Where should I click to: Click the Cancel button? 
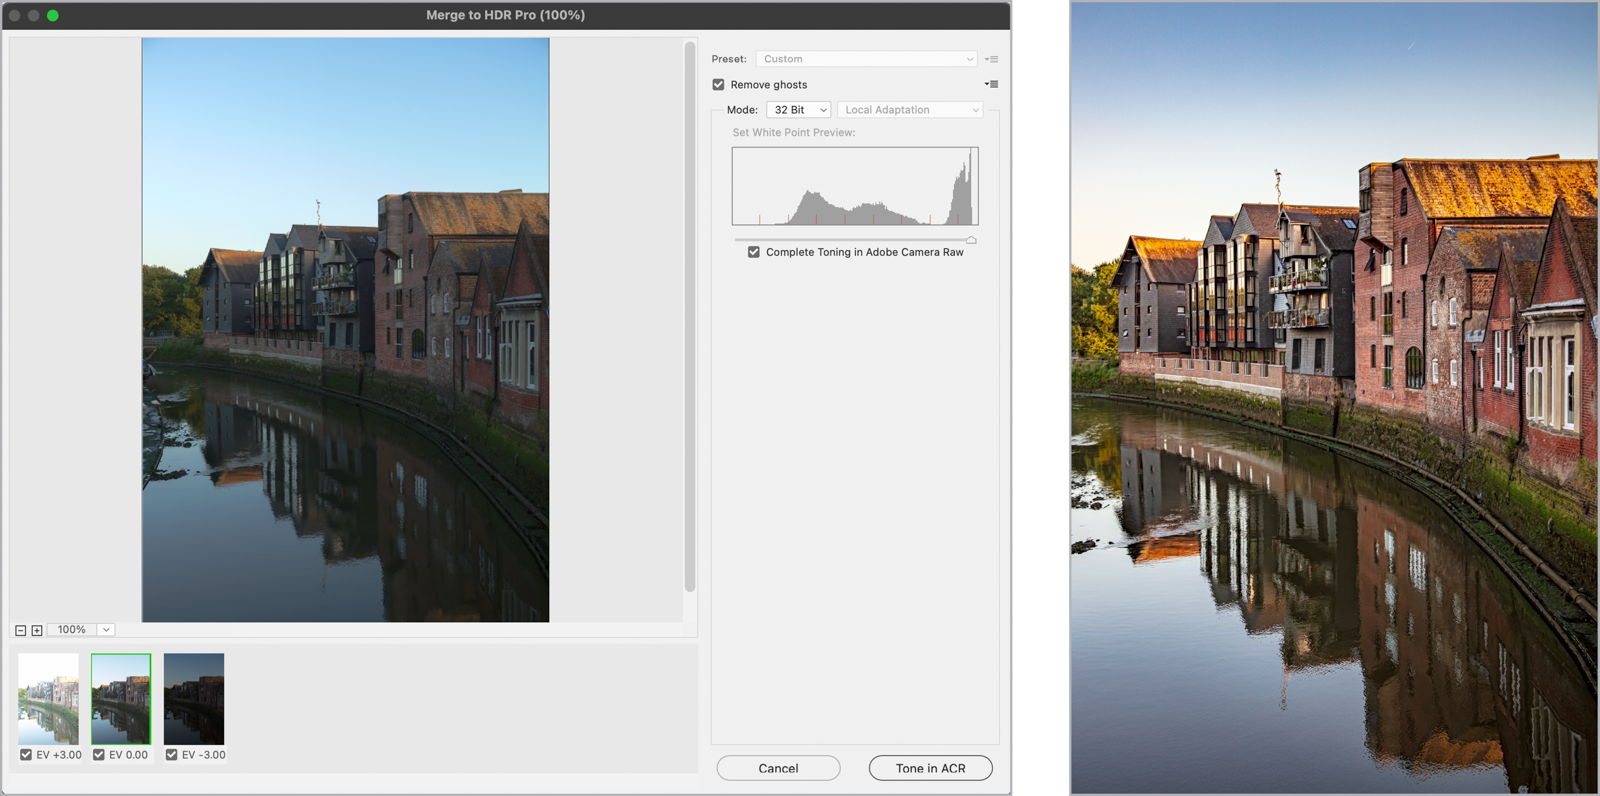pos(778,768)
